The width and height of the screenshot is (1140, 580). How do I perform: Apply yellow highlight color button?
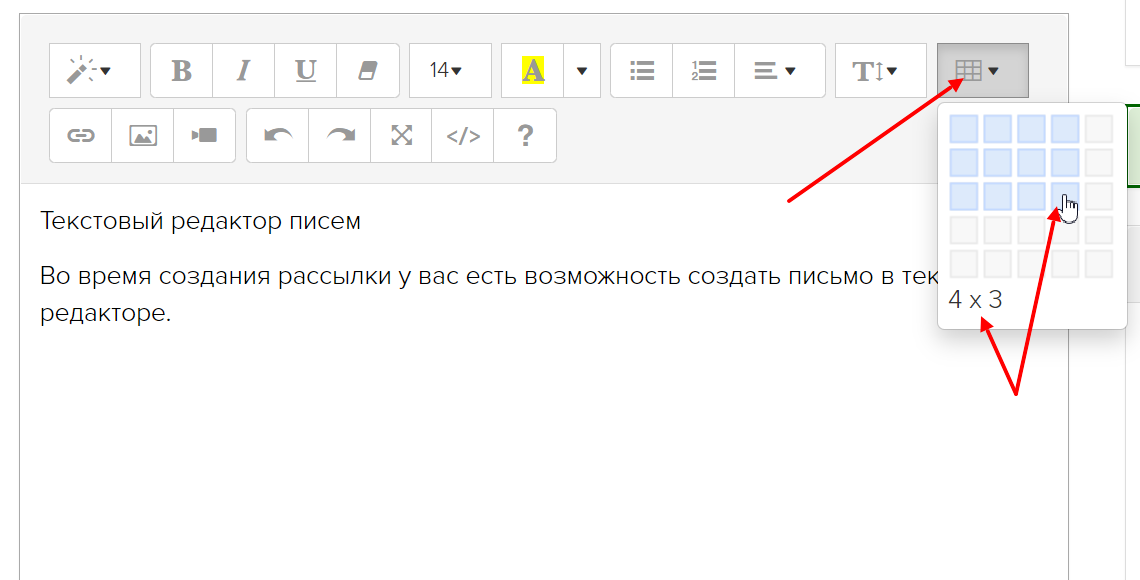click(x=532, y=71)
